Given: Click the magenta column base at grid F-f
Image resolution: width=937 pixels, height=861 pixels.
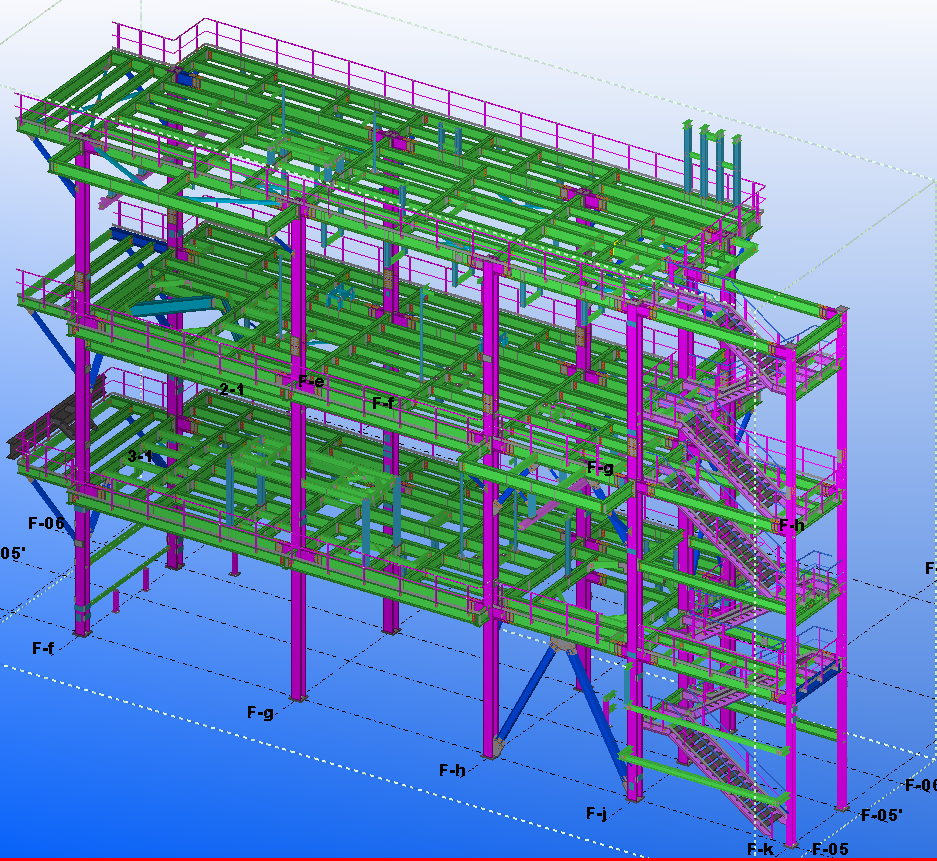Looking at the screenshot, I should click(x=82, y=628).
